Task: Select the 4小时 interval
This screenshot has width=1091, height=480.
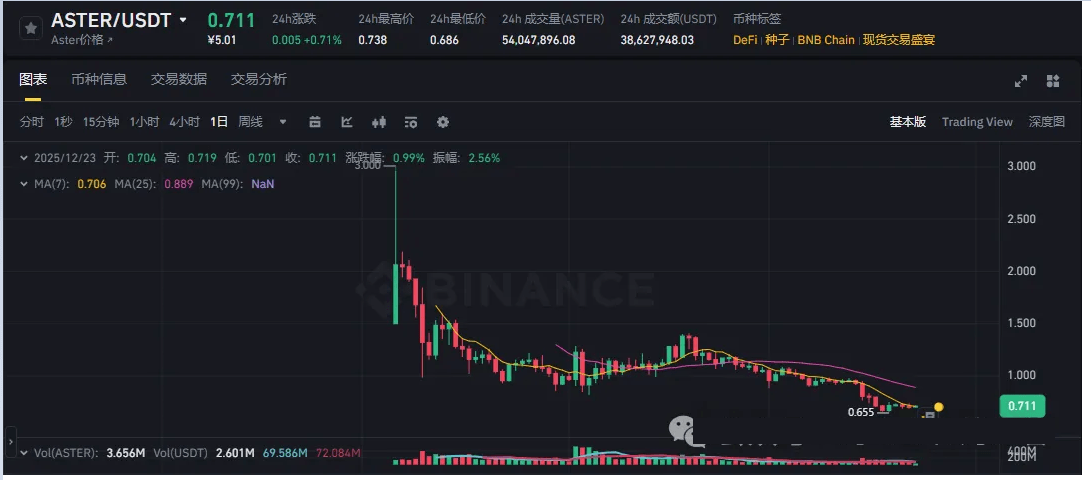Action: (x=184, y=122)
